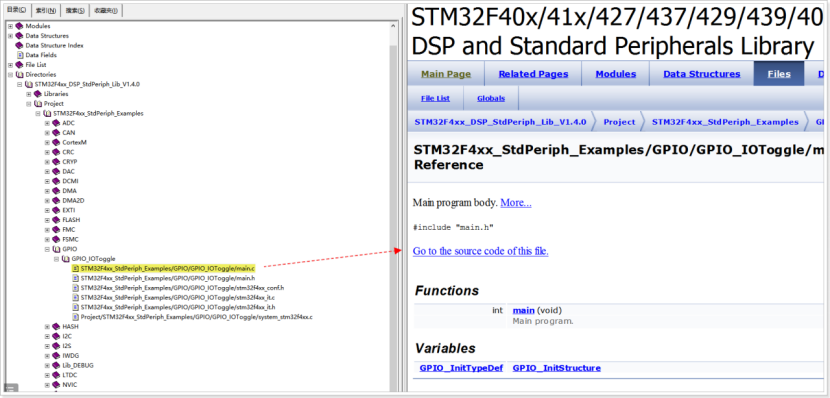830x398 pixels.
Task: Click the NVIC folder book icon
Action: (x=56, y=385)
